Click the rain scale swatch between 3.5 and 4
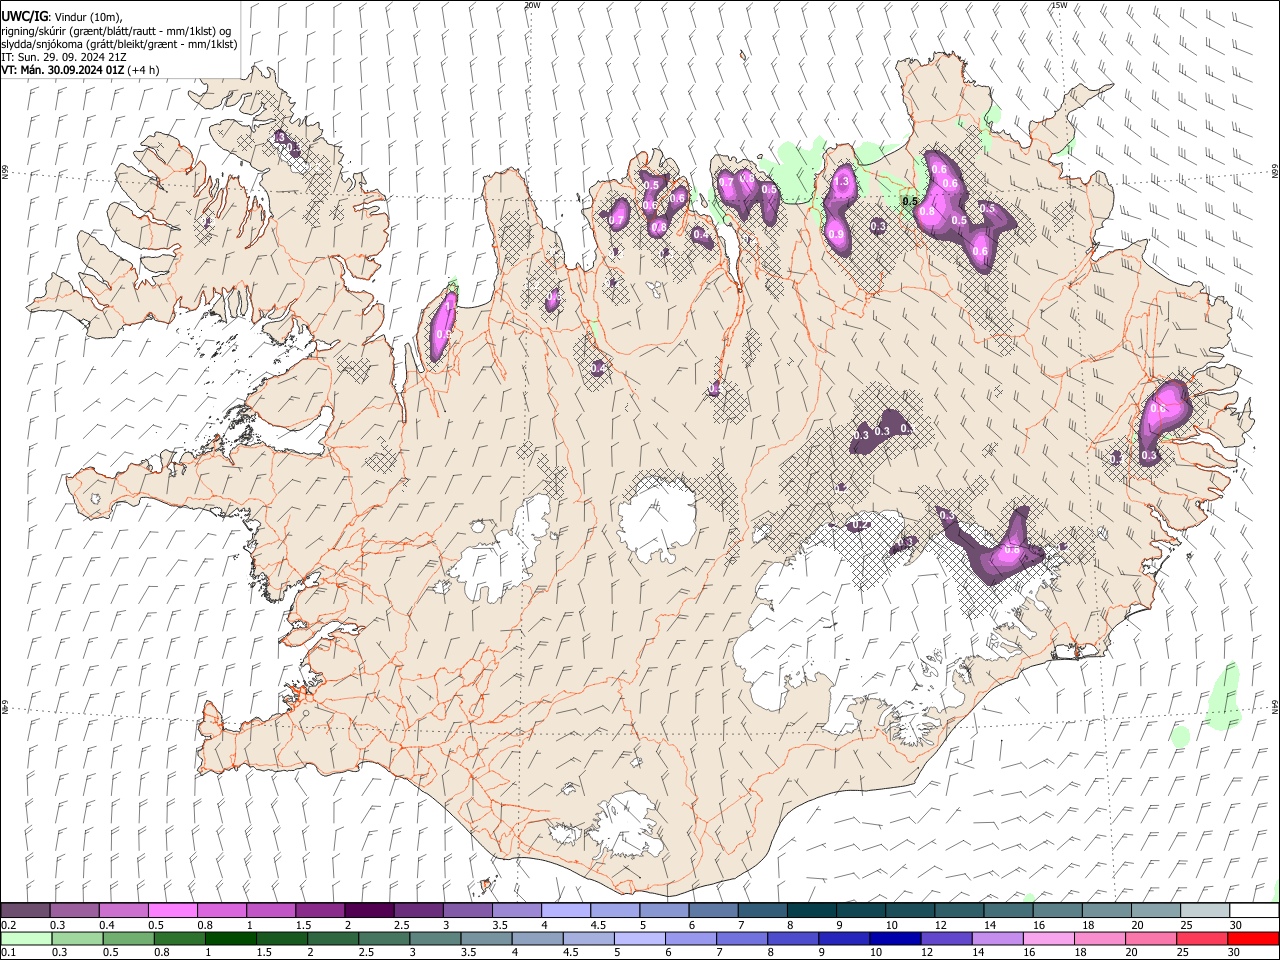This screenshot has width=1280, height=960. [x=486, y=938]
